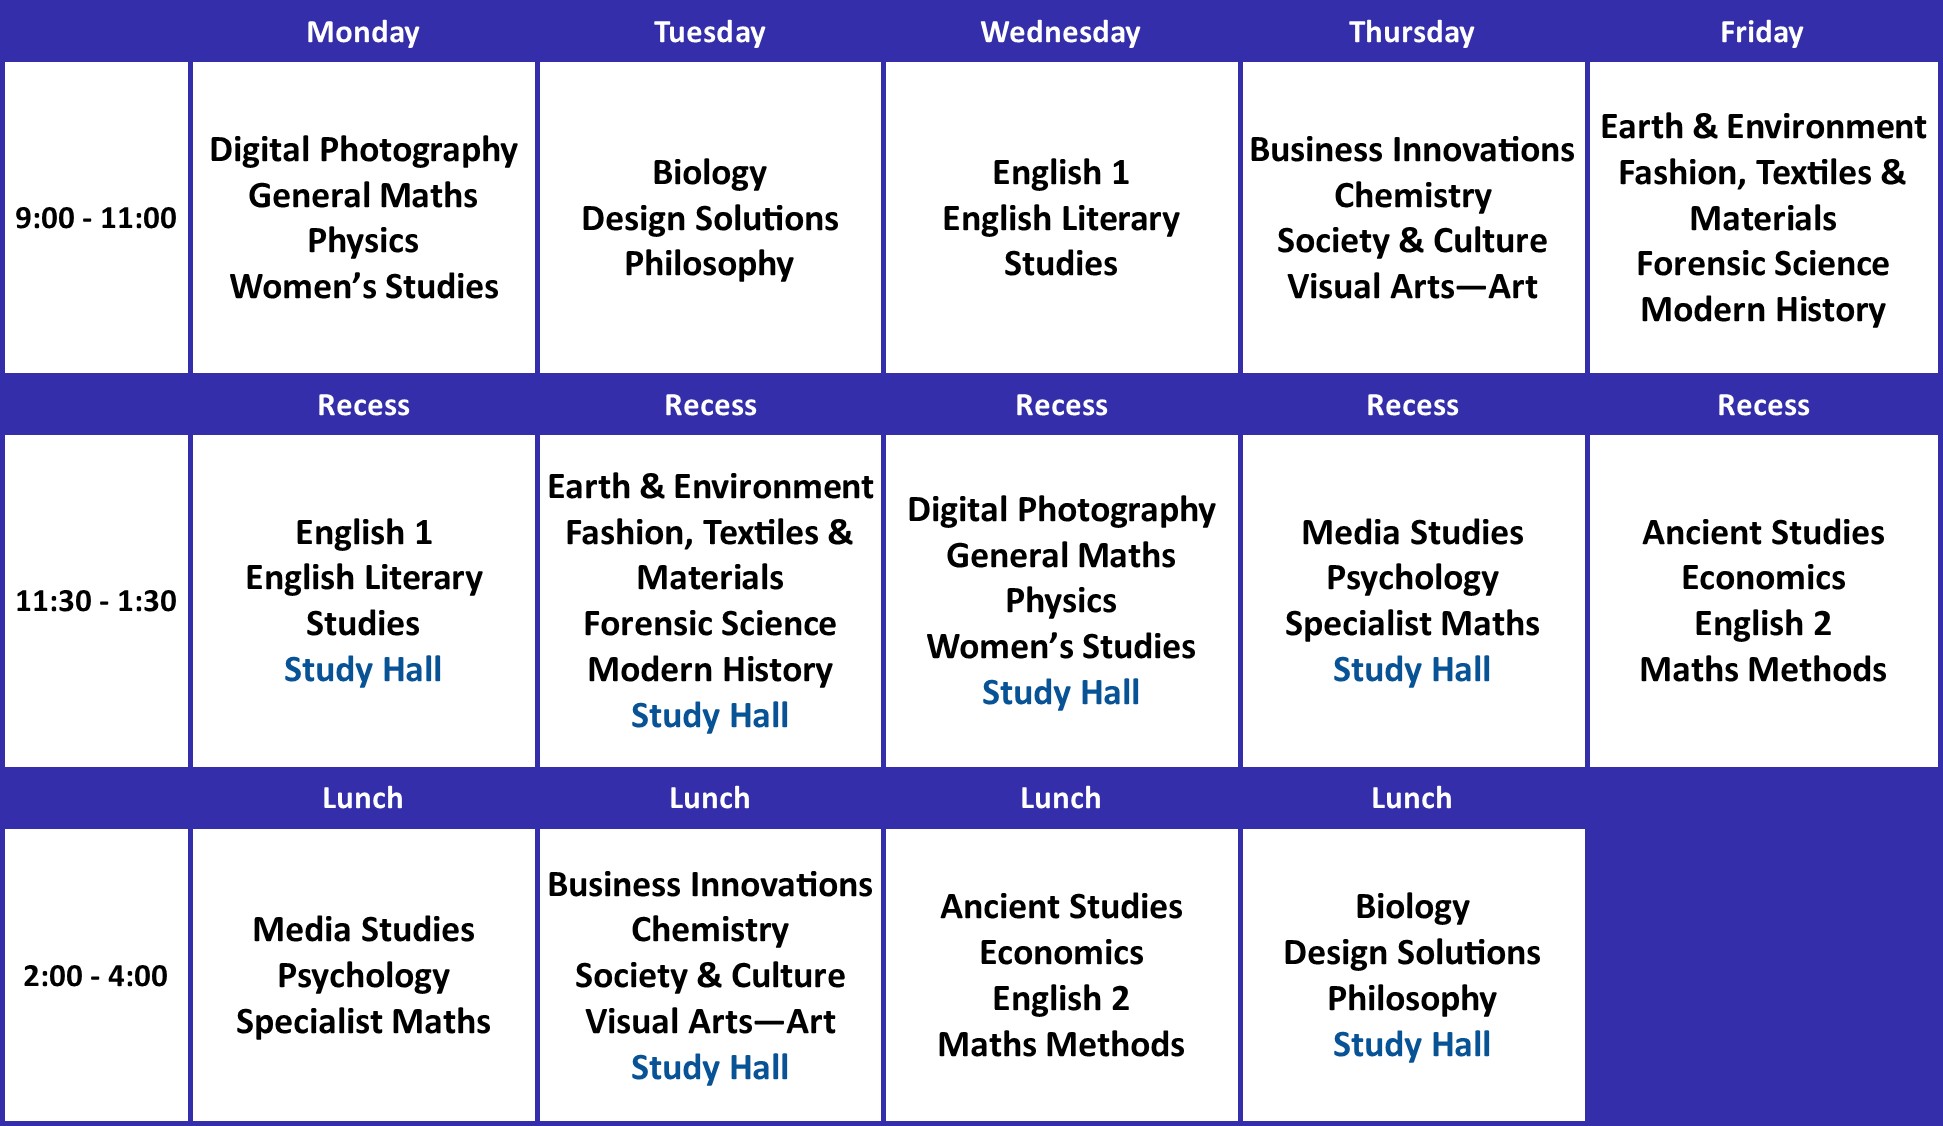Viewport: 1943px width, 1126px height.
Task: Click Study Hall below Thursday afternoon Philosophy
Action: click(1411, 1044)
